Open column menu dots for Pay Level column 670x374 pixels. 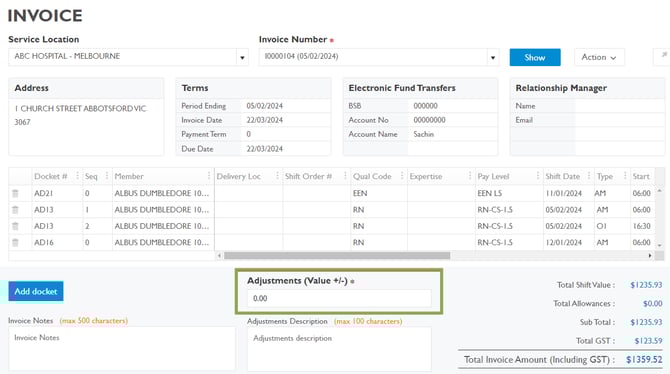click(x=538, y=176)
